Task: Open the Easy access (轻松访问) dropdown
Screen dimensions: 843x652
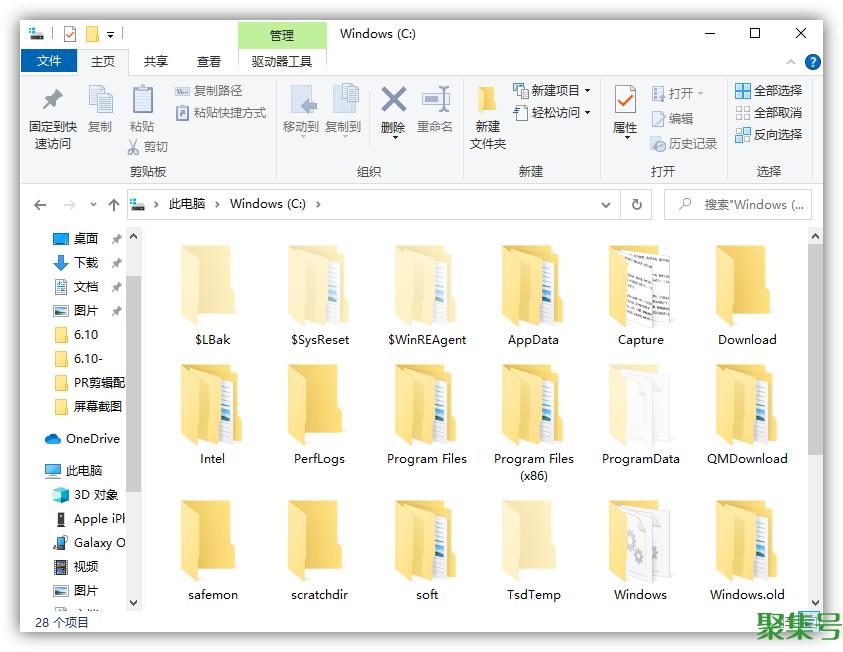Action: coord(552,112)
